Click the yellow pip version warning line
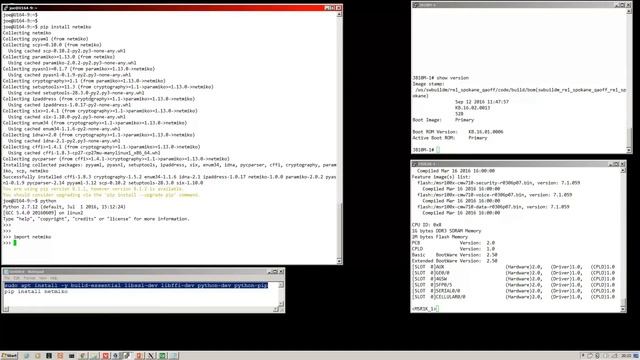Viewport: 640px width, 360px height. pyautogui.click(x=93, y=189)
